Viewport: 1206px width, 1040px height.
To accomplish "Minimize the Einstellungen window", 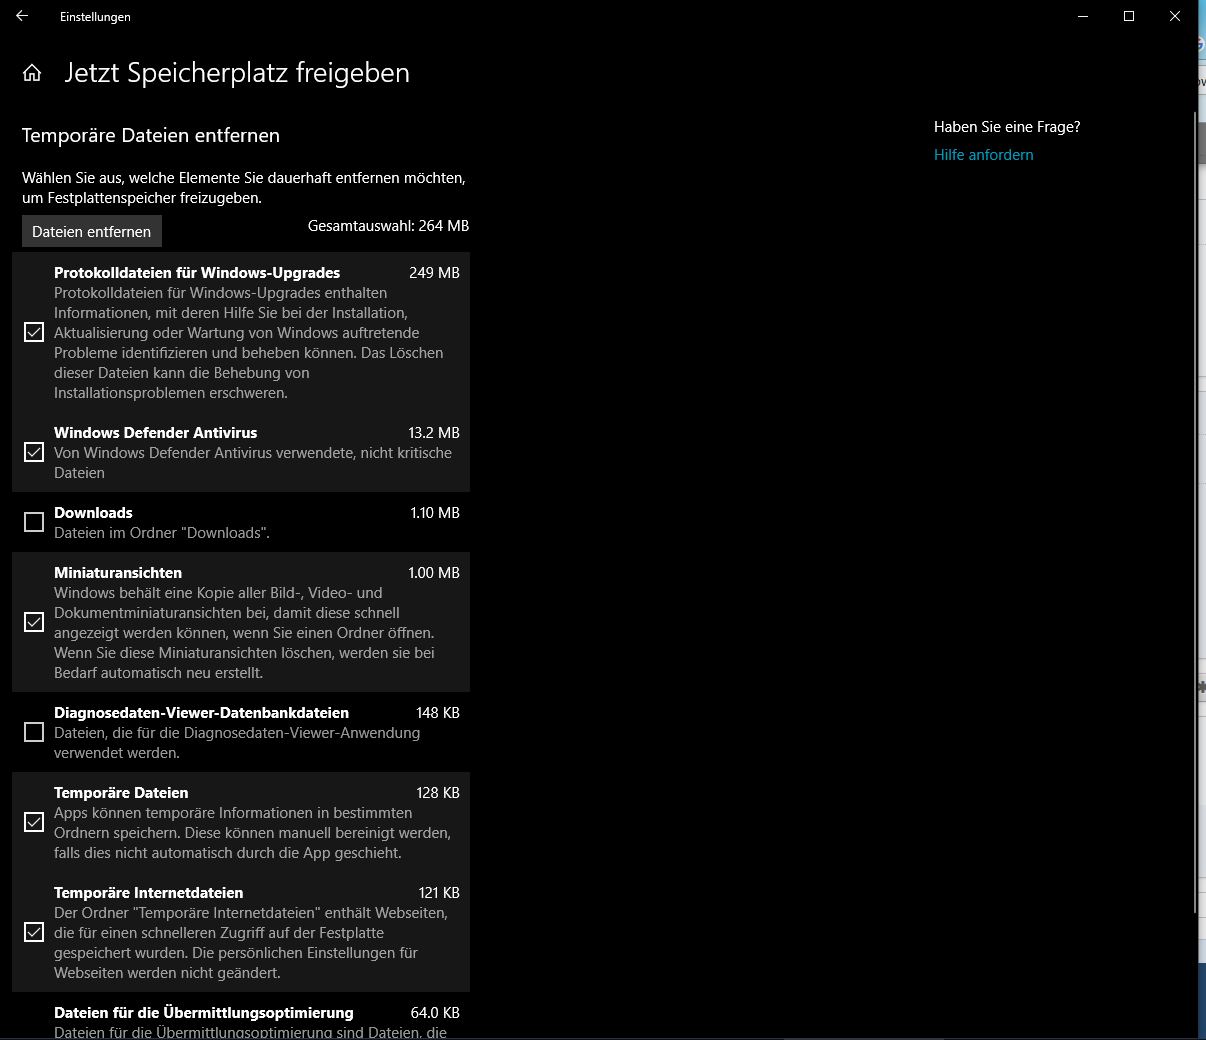I will coord(1083,16).
